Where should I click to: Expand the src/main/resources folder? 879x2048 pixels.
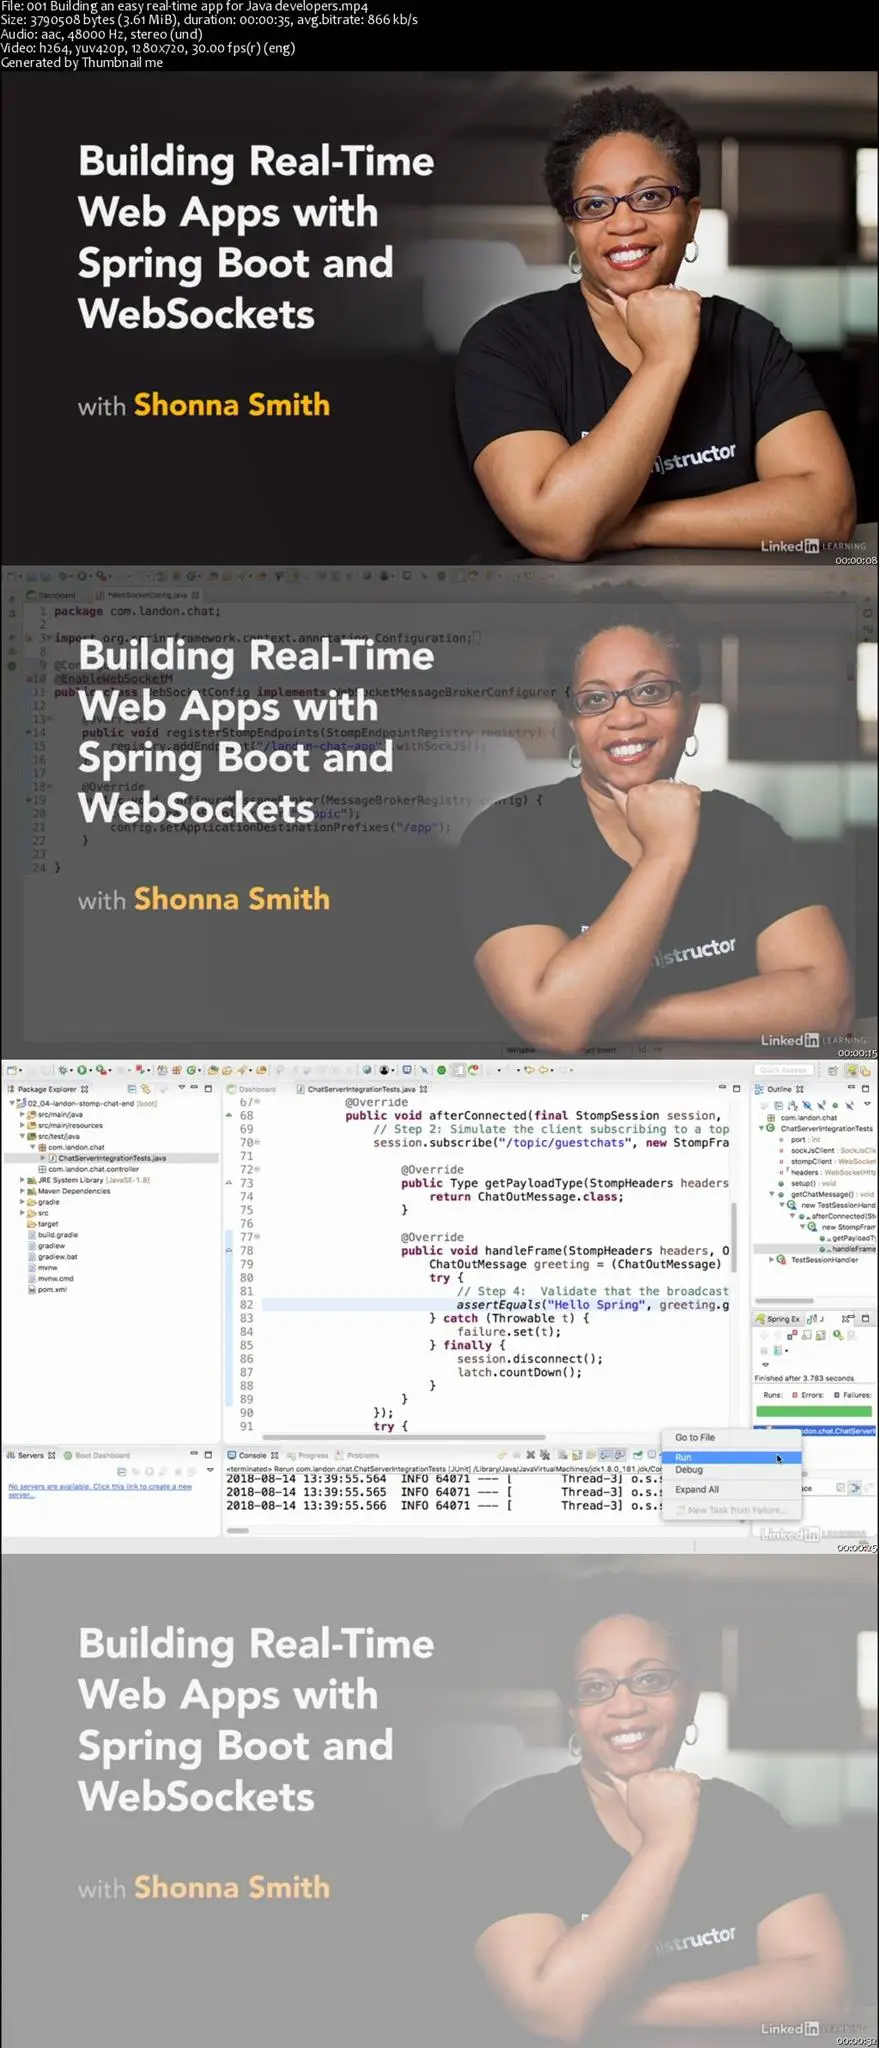coord(21,1125)
